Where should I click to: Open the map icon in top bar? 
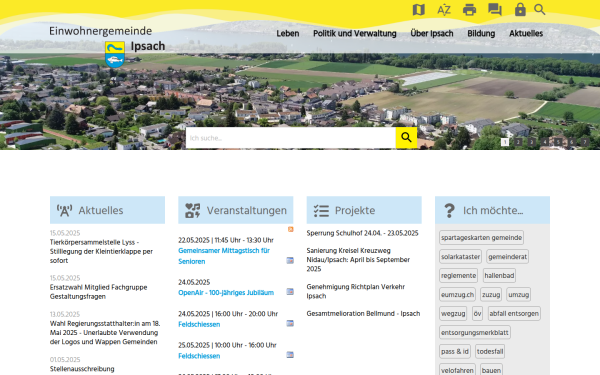[419, 10]
